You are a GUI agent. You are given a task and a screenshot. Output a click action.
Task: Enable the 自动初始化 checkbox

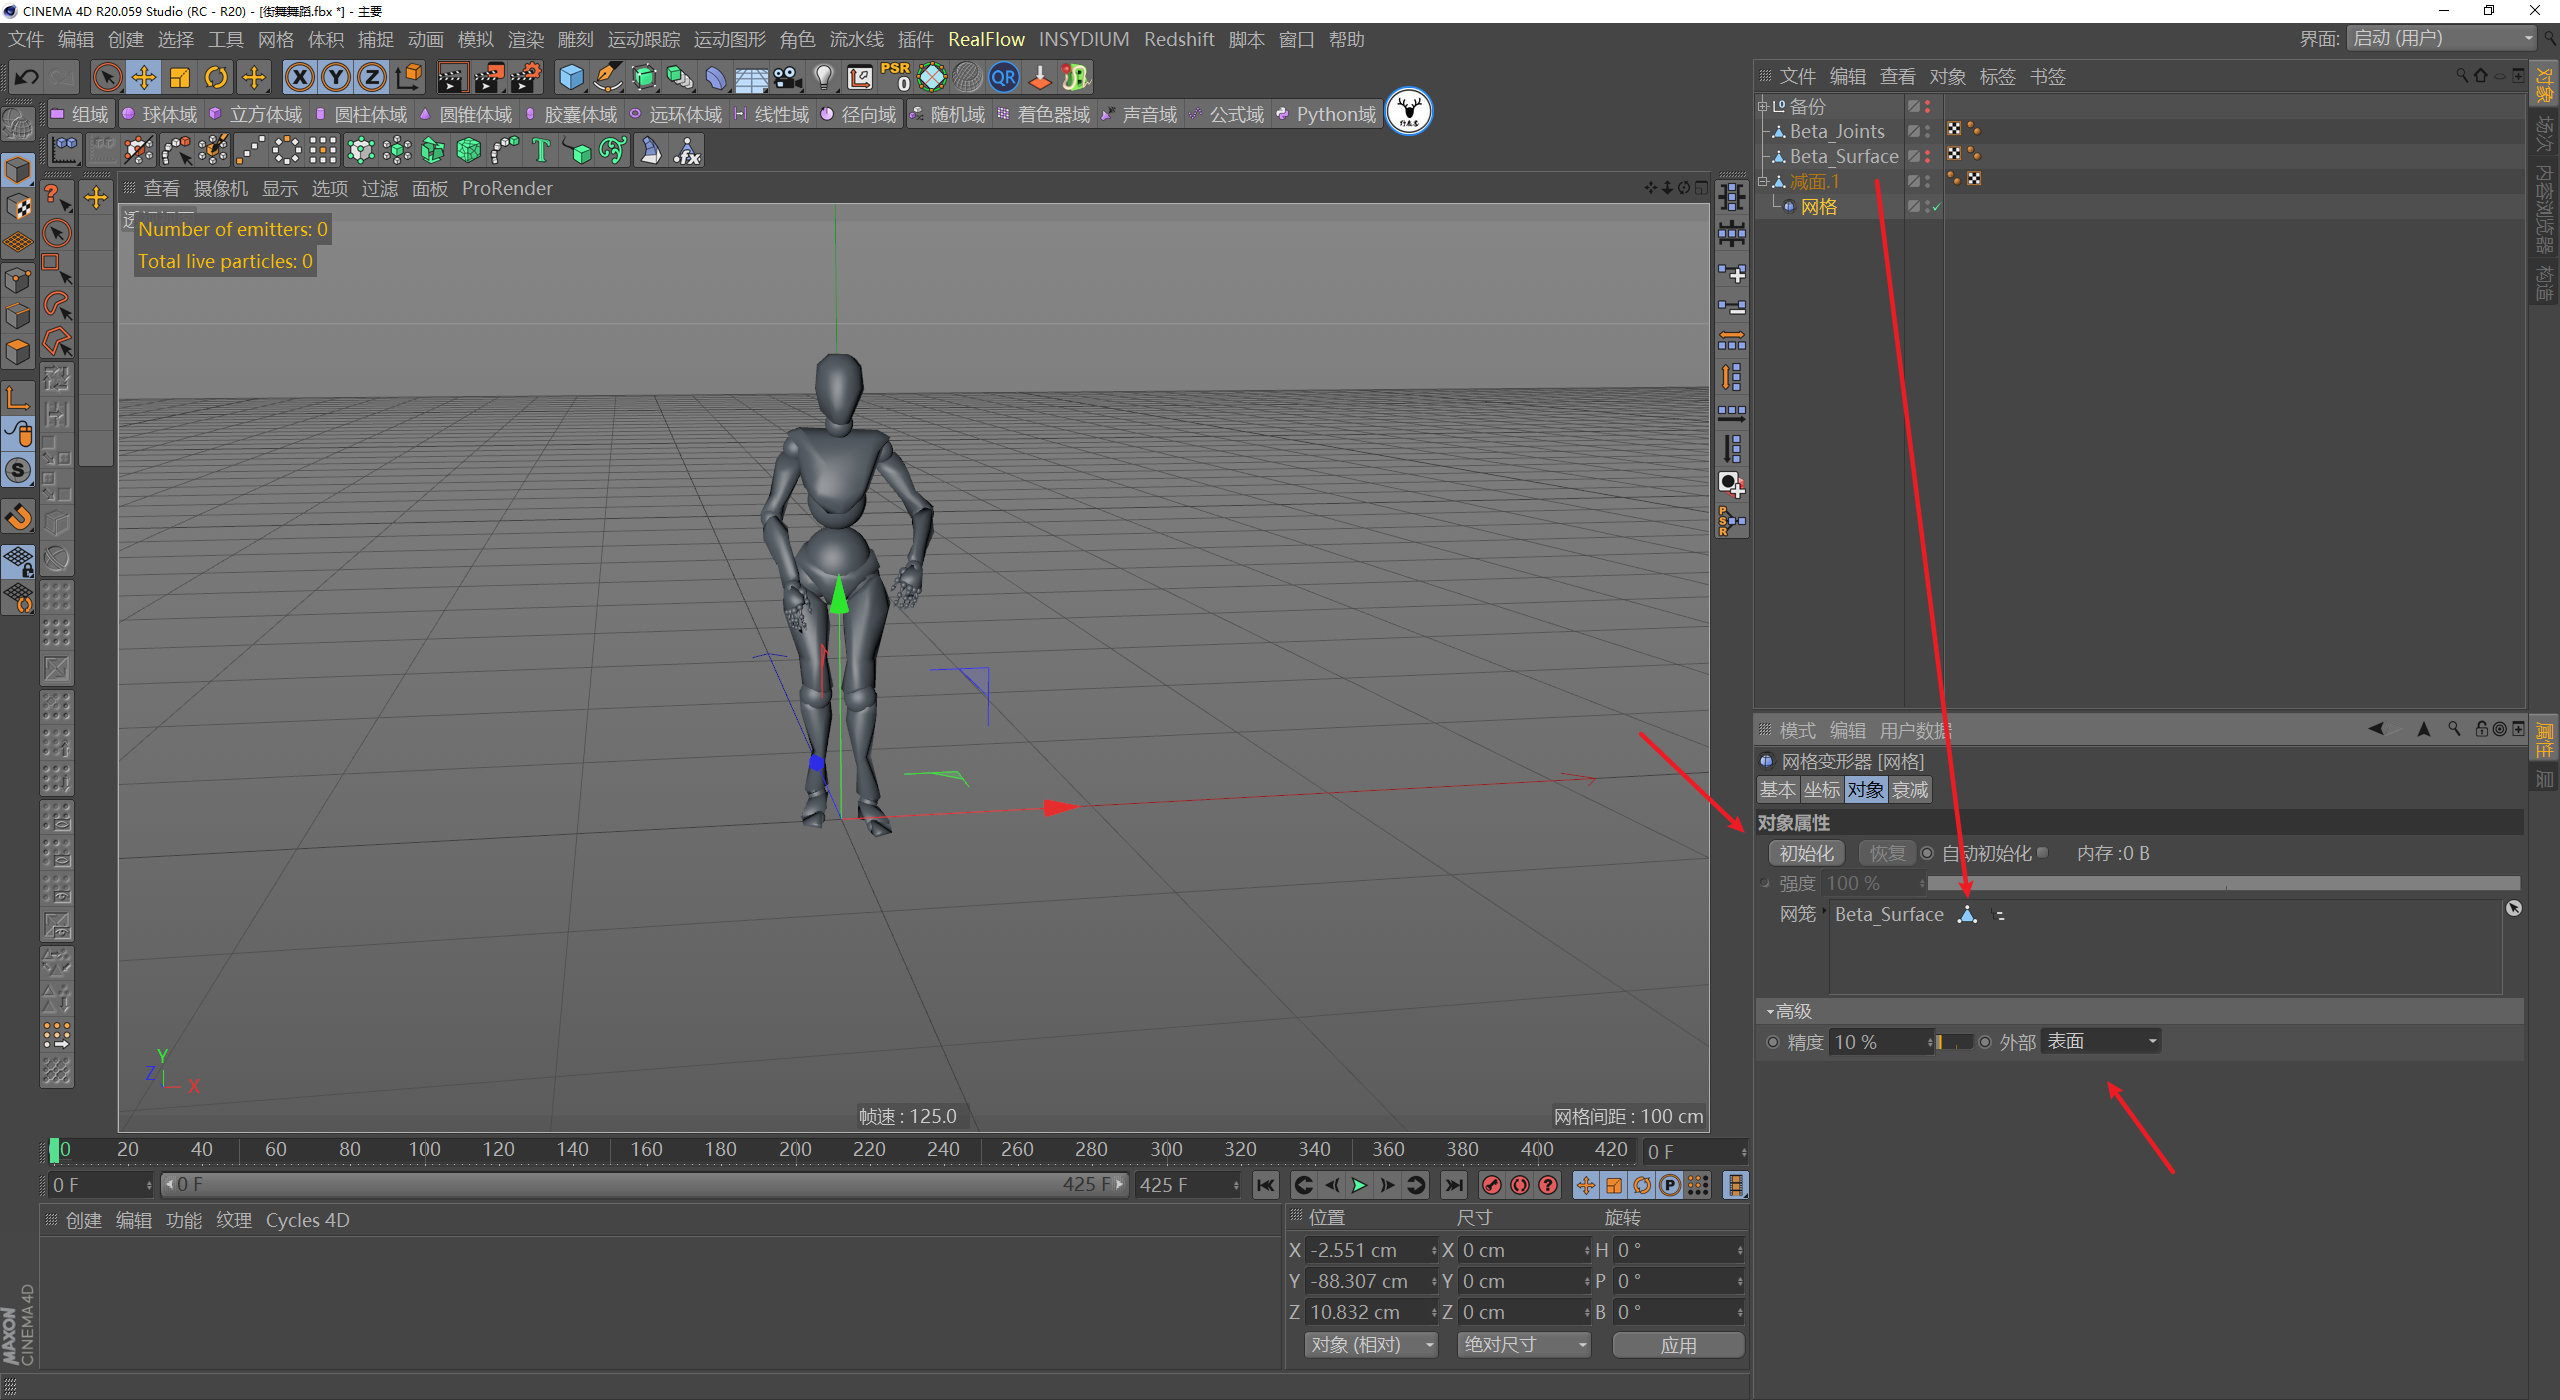[2042, 853]
